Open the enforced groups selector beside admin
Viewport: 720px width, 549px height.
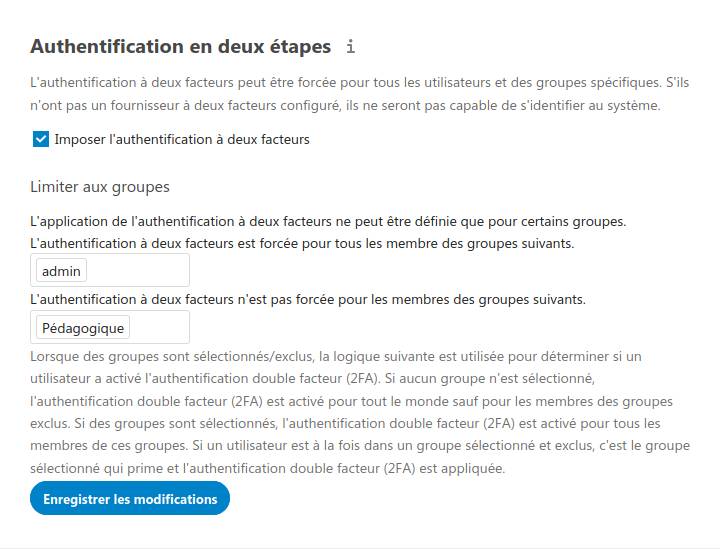click(x=138, y=270)
